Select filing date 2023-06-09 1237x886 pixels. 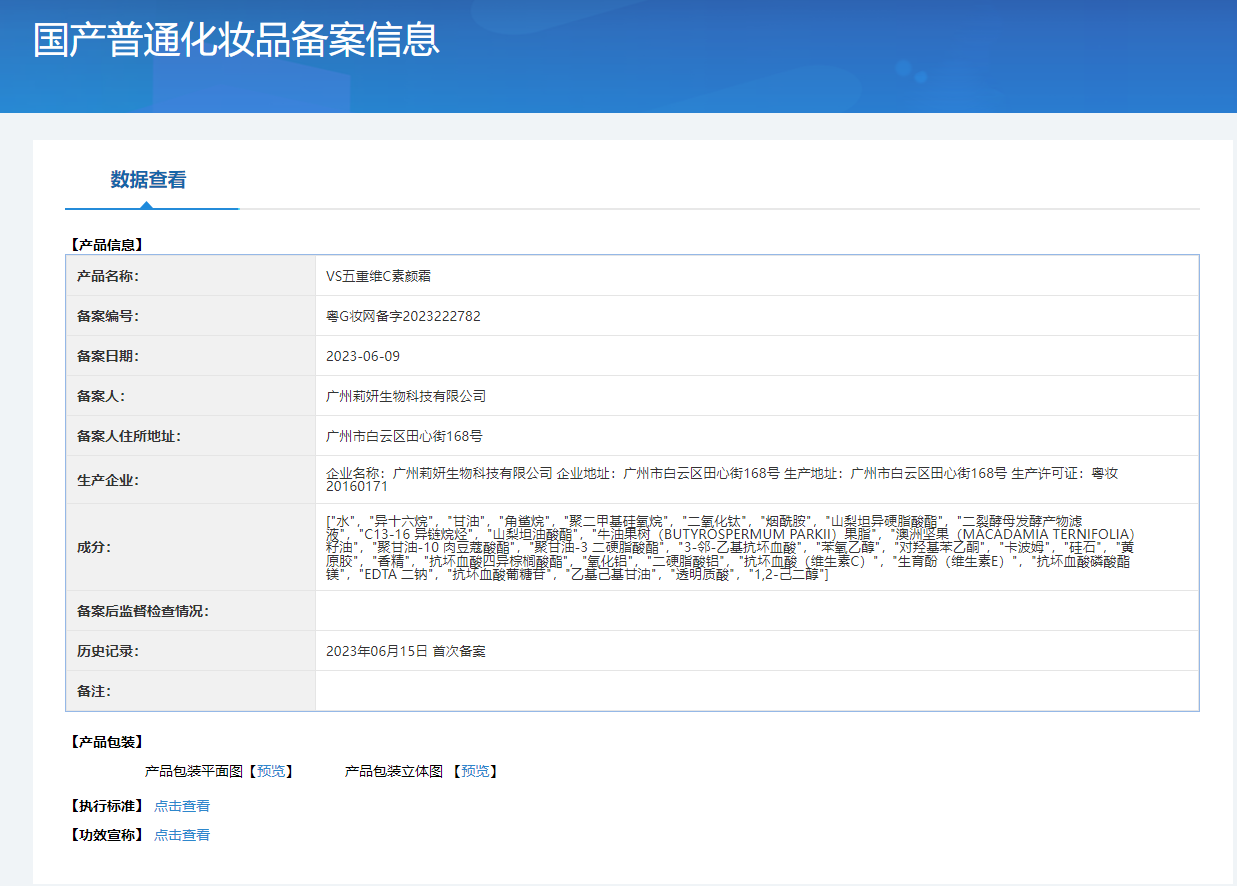tap(363, 356)
